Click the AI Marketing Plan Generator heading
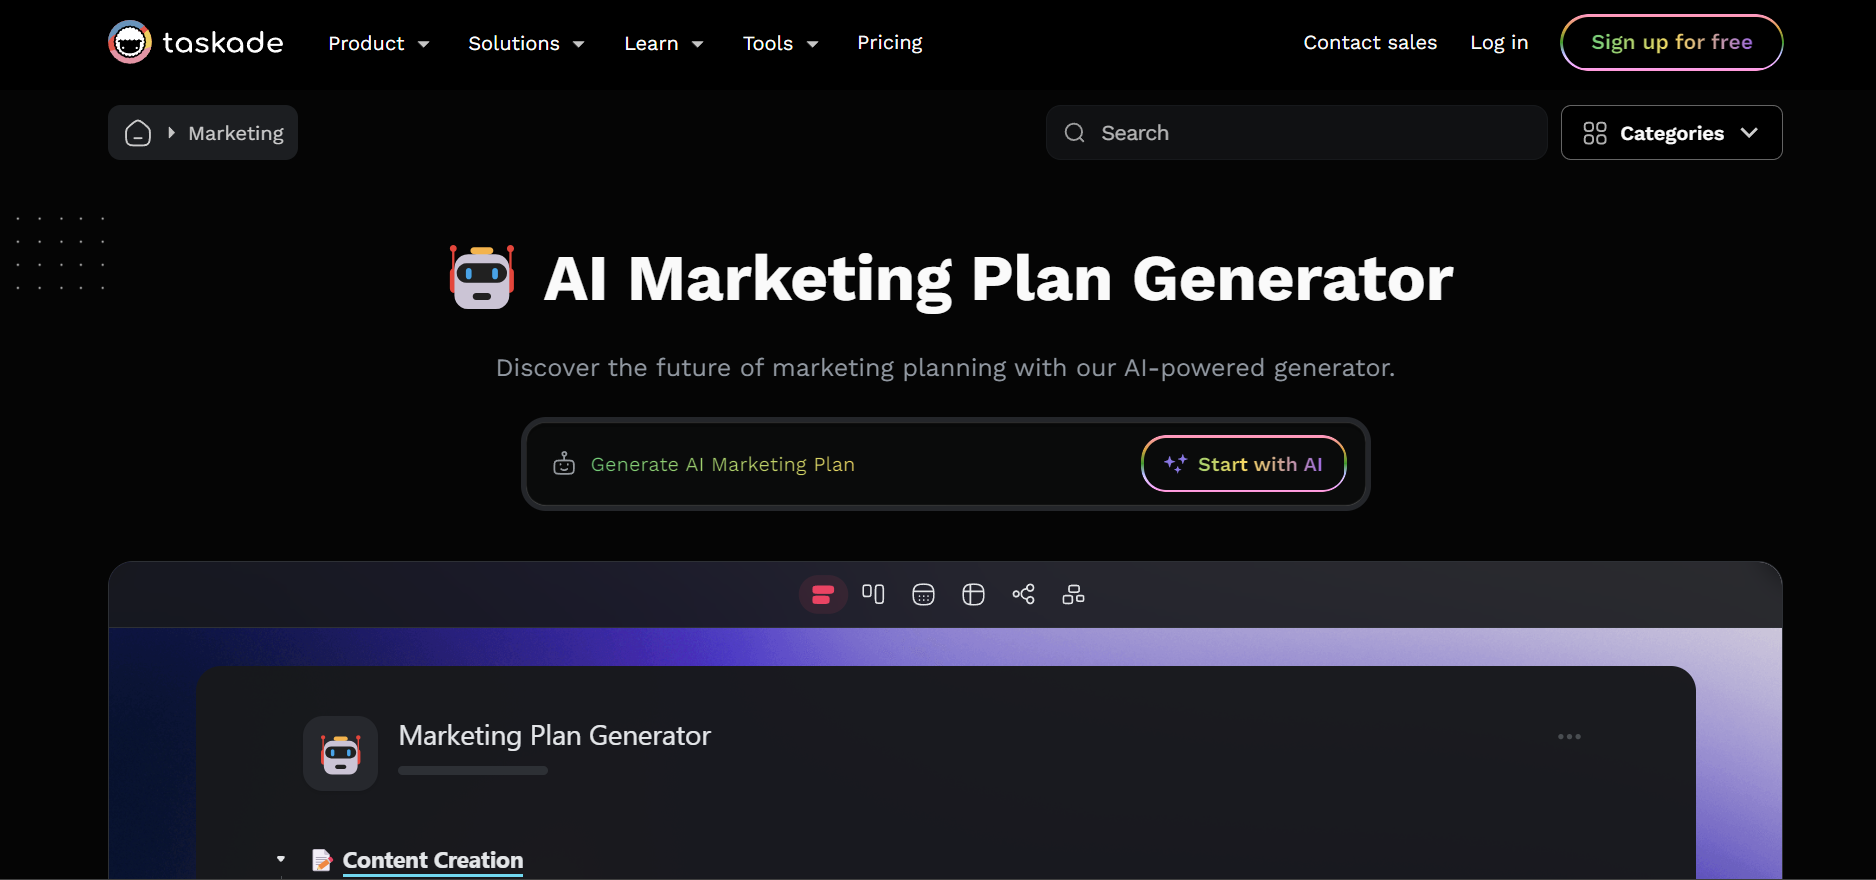The height and width of the screenshot is (880, 1876). pos(998,278)
